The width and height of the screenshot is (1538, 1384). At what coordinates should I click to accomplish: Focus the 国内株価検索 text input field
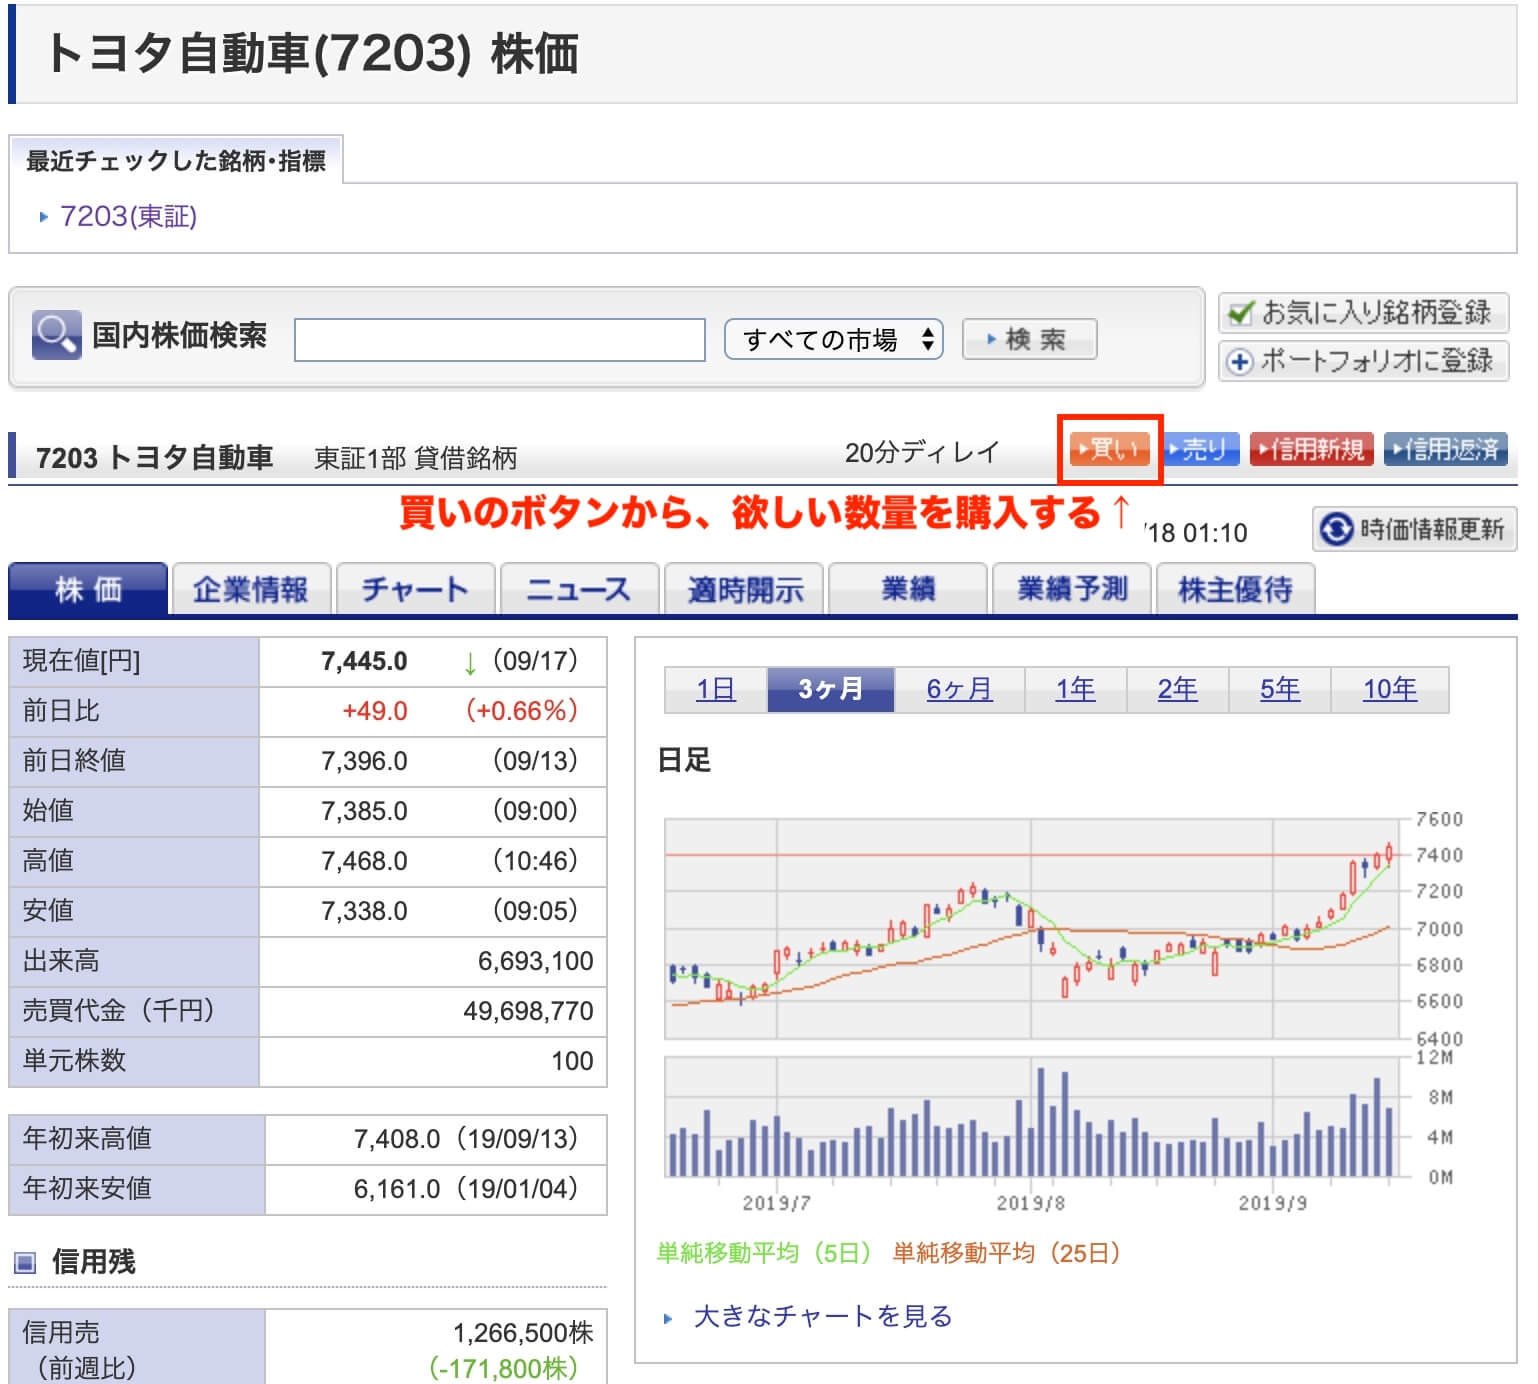pyautogui.click(x=499, y=340)
